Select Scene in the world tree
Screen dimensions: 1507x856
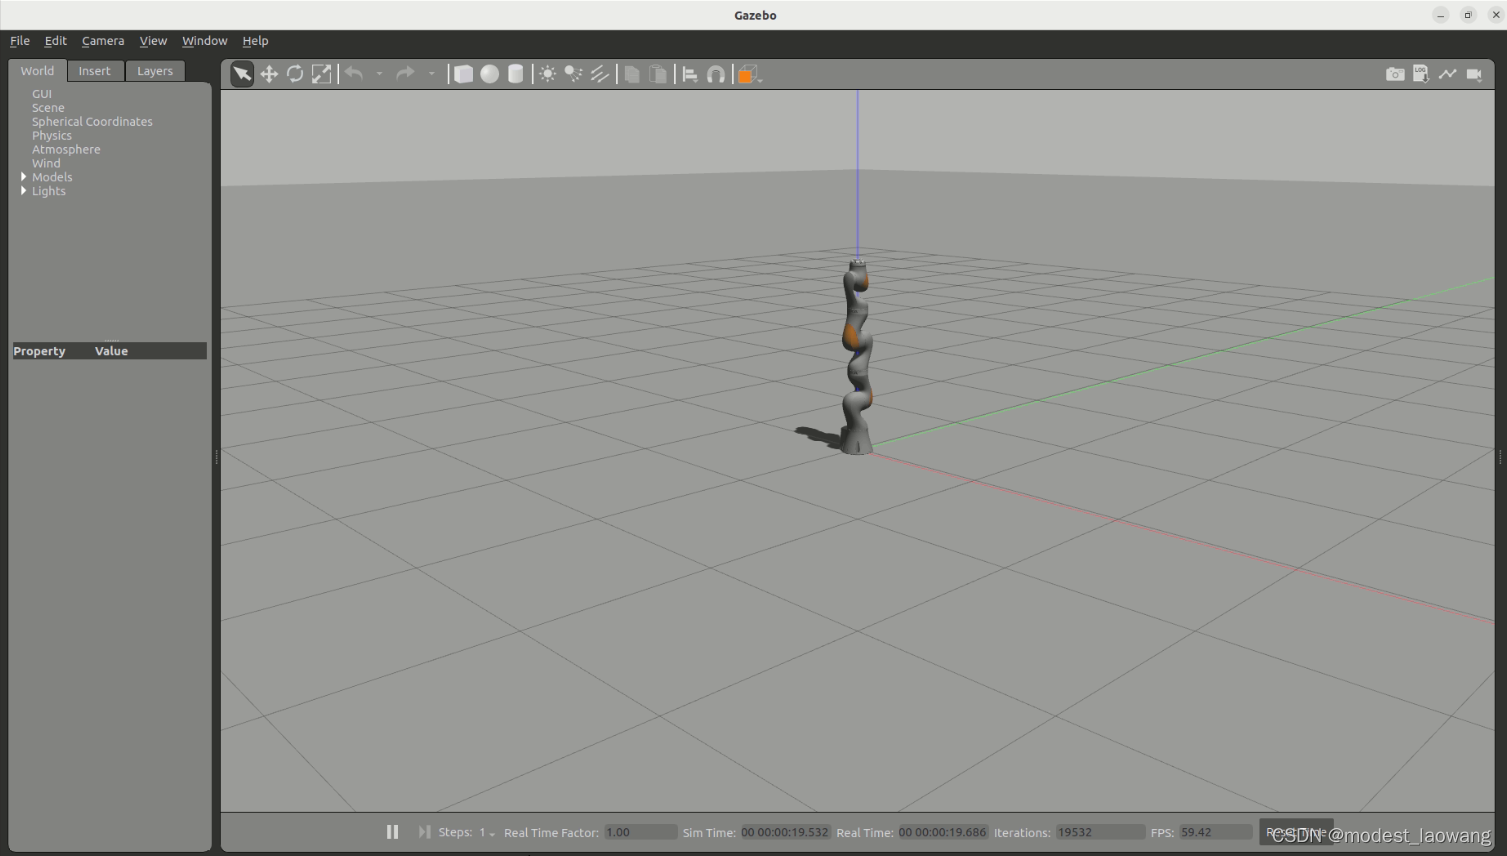[48, 108]
